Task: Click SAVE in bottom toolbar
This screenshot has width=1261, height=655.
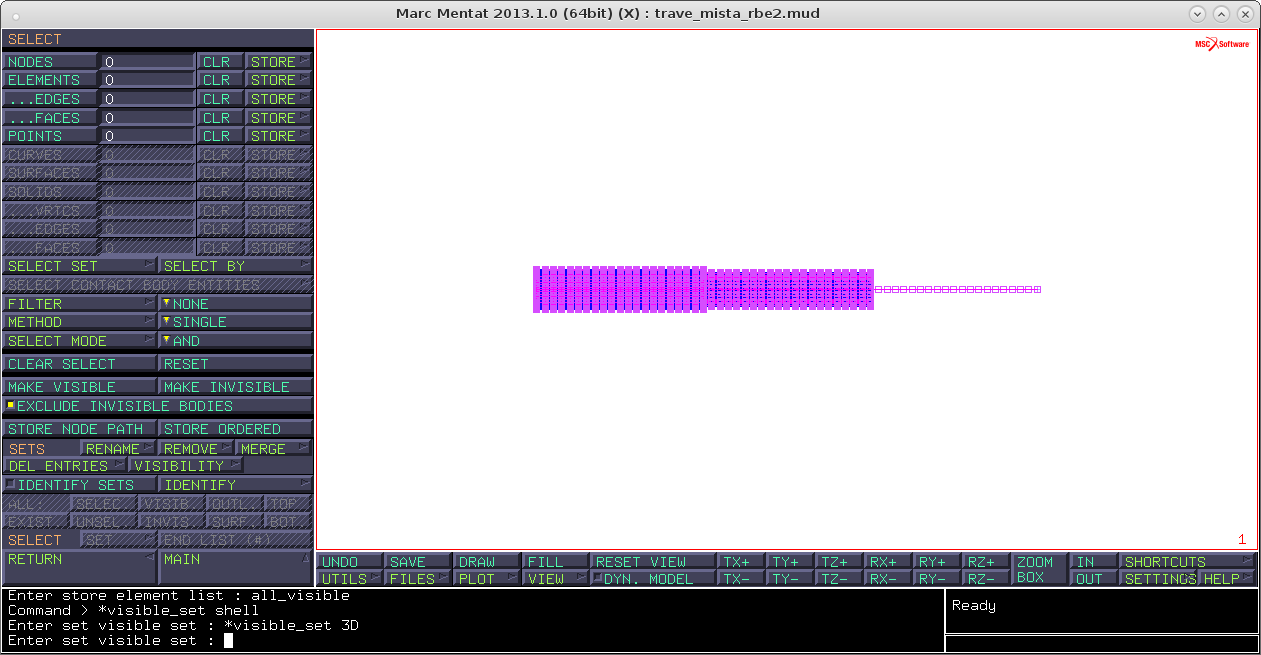Action: click(418, 562)
